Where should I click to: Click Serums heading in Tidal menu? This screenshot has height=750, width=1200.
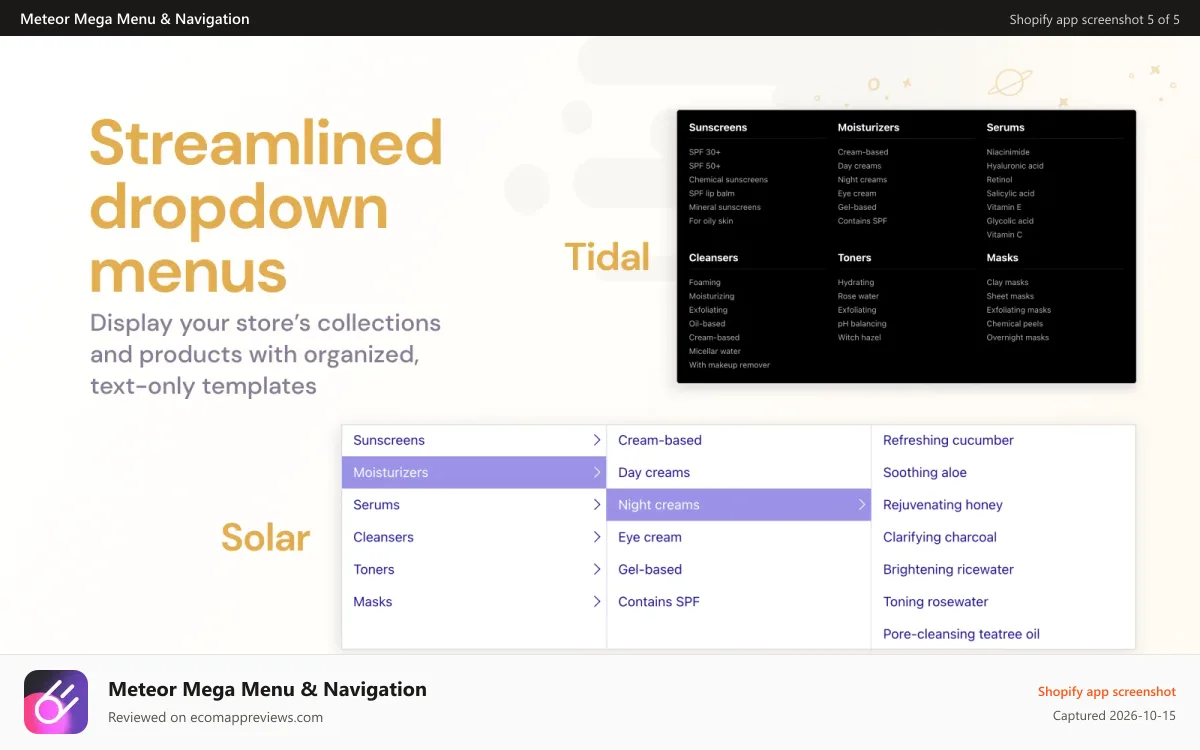coord(1006,127)
